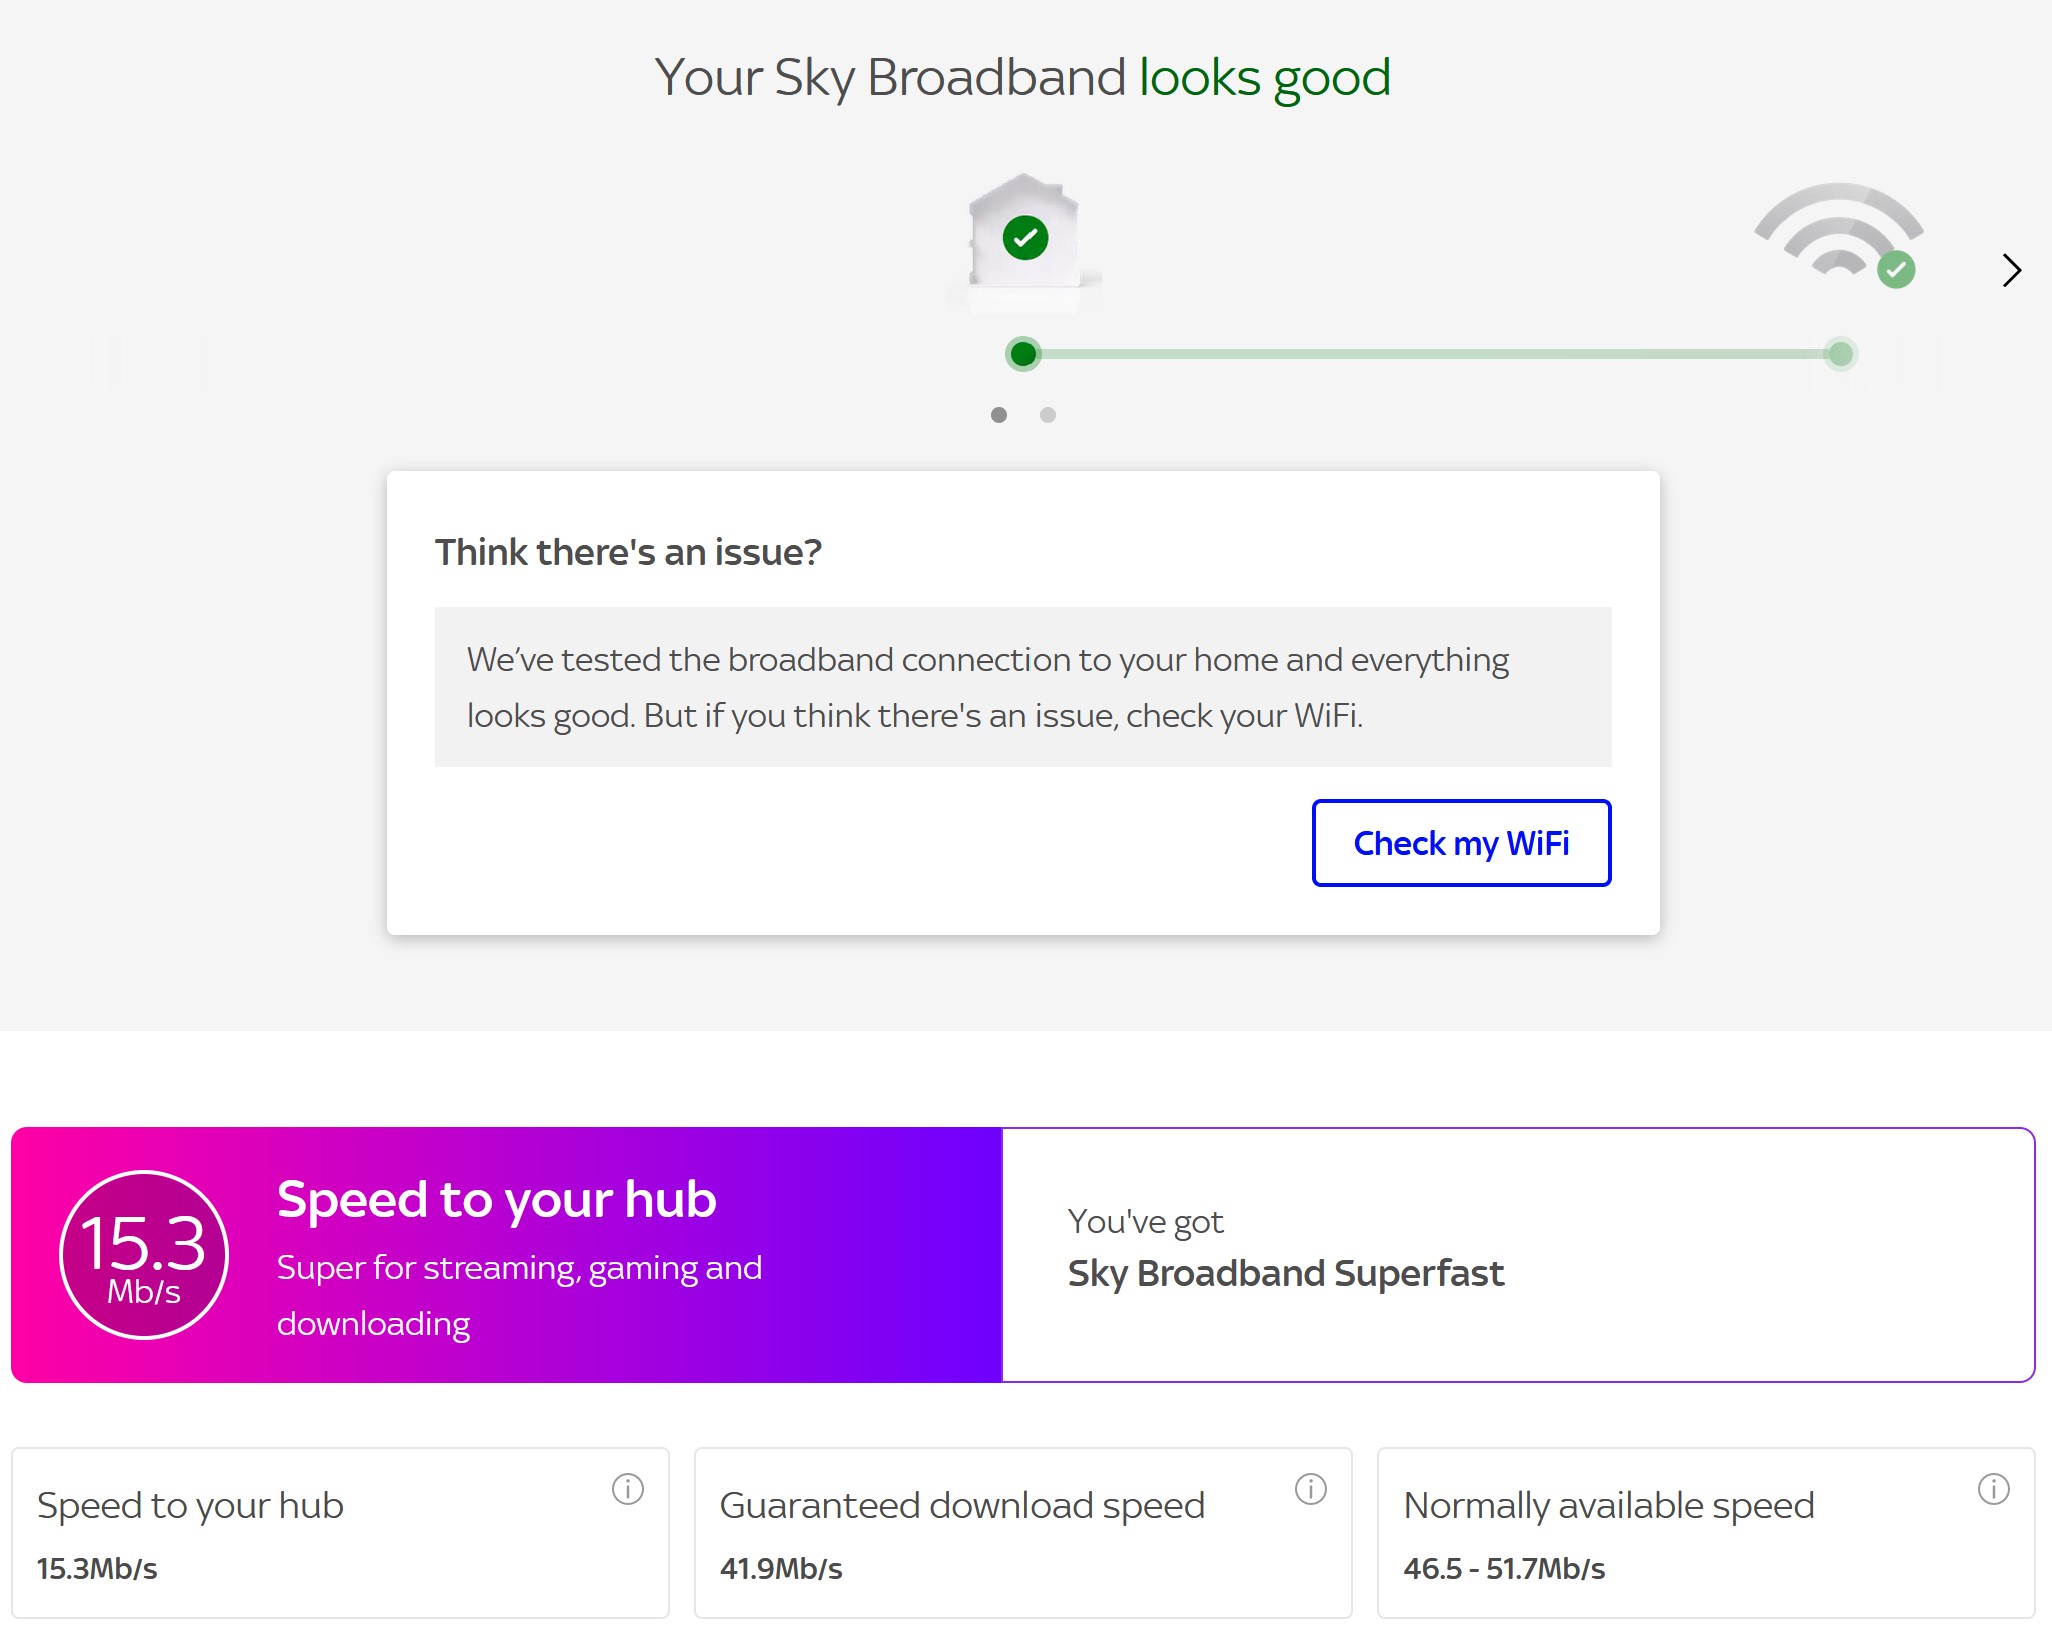The image size is (2052, 1629).
Task: View info for Normally available speed
Action: [x=1993, y=1489]
